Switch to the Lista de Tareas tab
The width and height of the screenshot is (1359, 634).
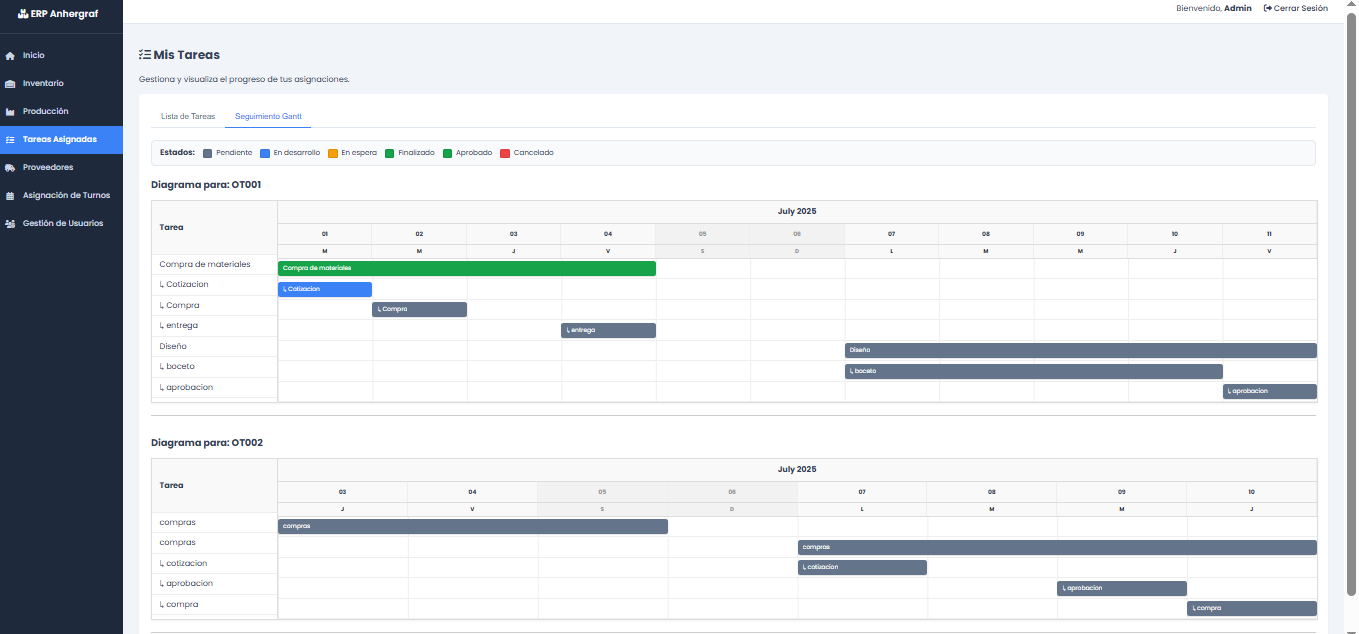[188, 116]
